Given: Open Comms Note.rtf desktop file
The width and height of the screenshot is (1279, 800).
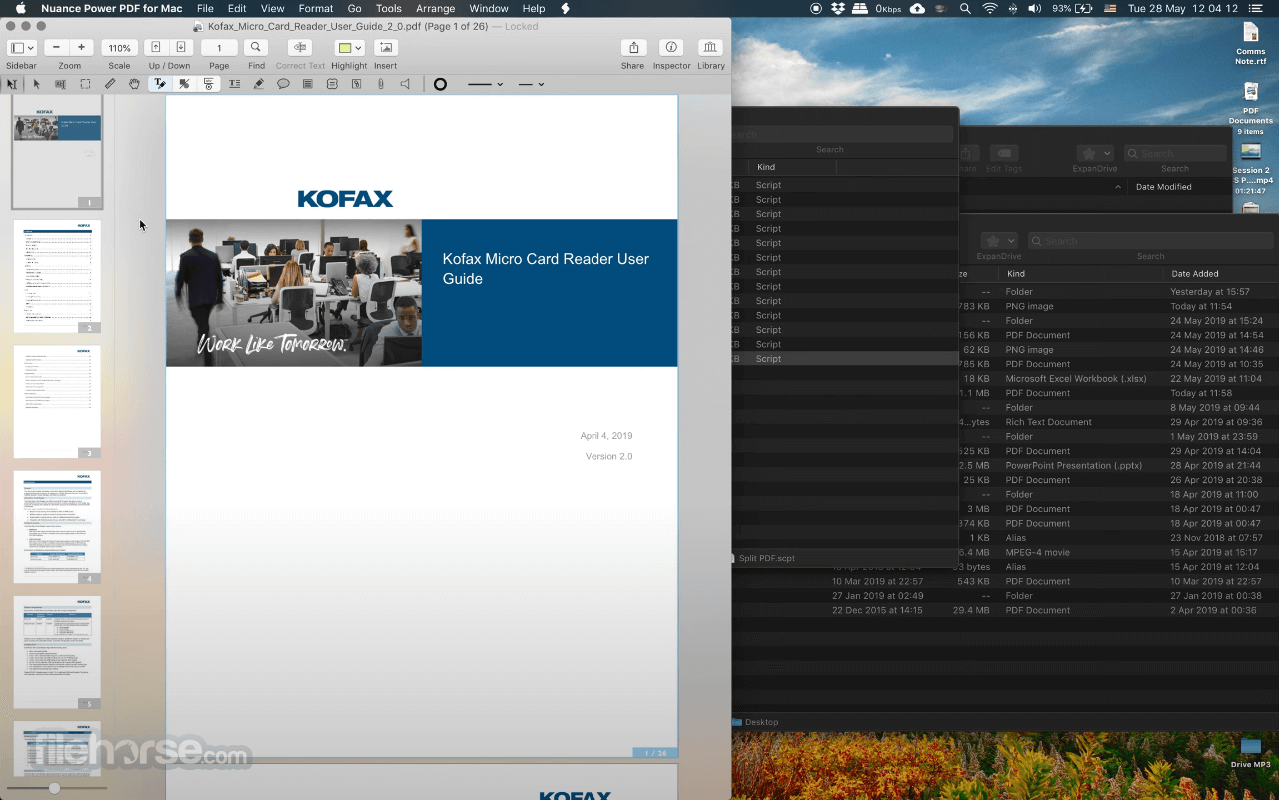Looking at the screenshot, I should (x=1250, y=44).
